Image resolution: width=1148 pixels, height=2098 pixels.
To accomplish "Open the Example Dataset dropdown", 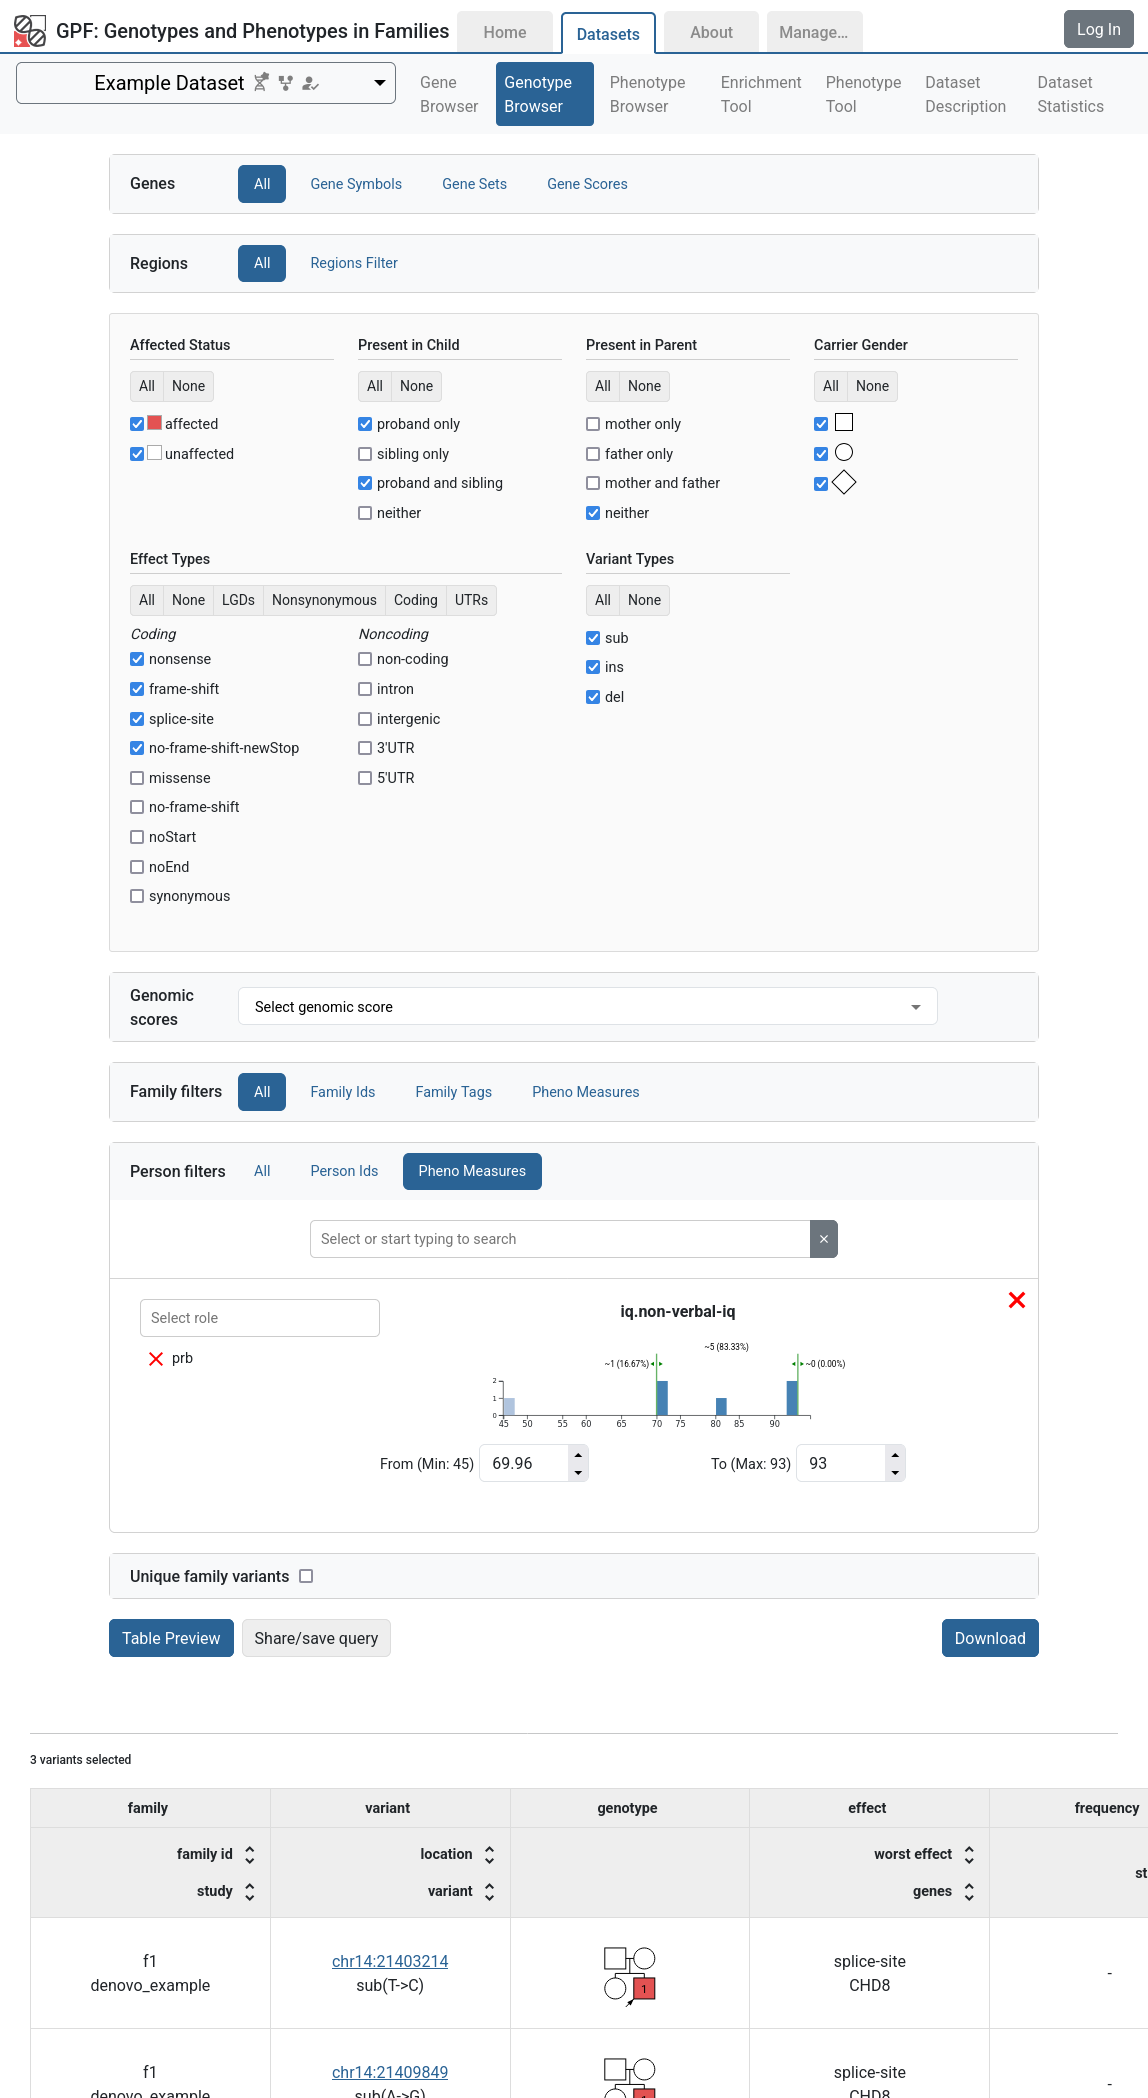I will [x=206, y=83].
